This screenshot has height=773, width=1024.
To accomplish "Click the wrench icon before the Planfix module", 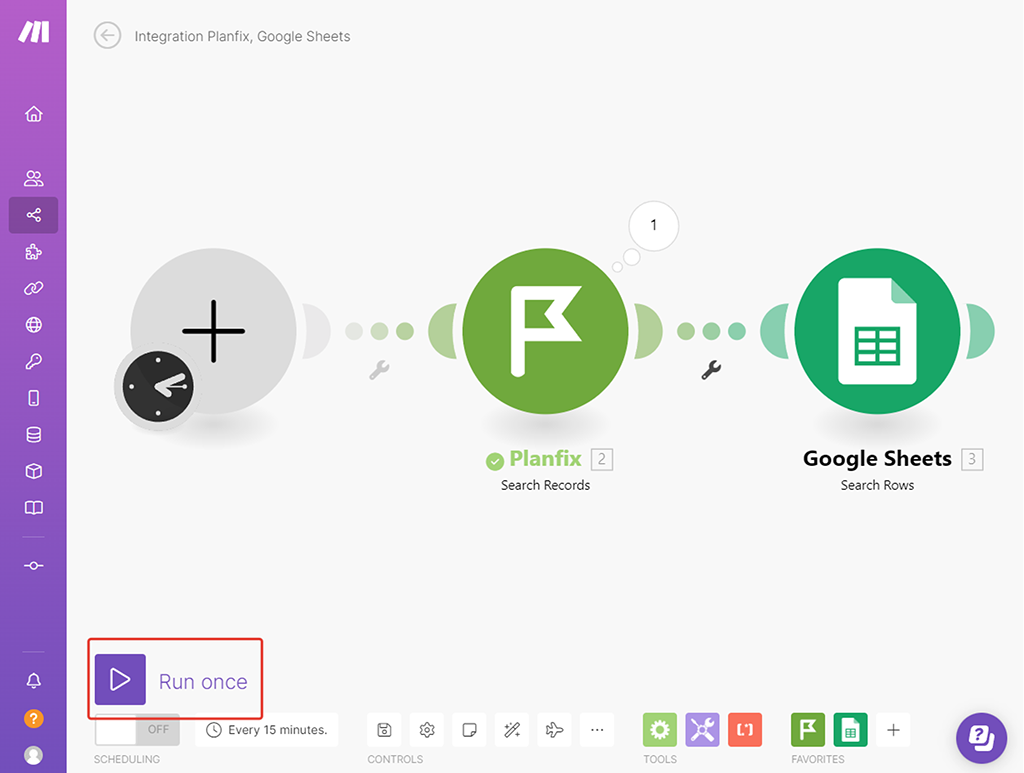I will tap(379, 370).
